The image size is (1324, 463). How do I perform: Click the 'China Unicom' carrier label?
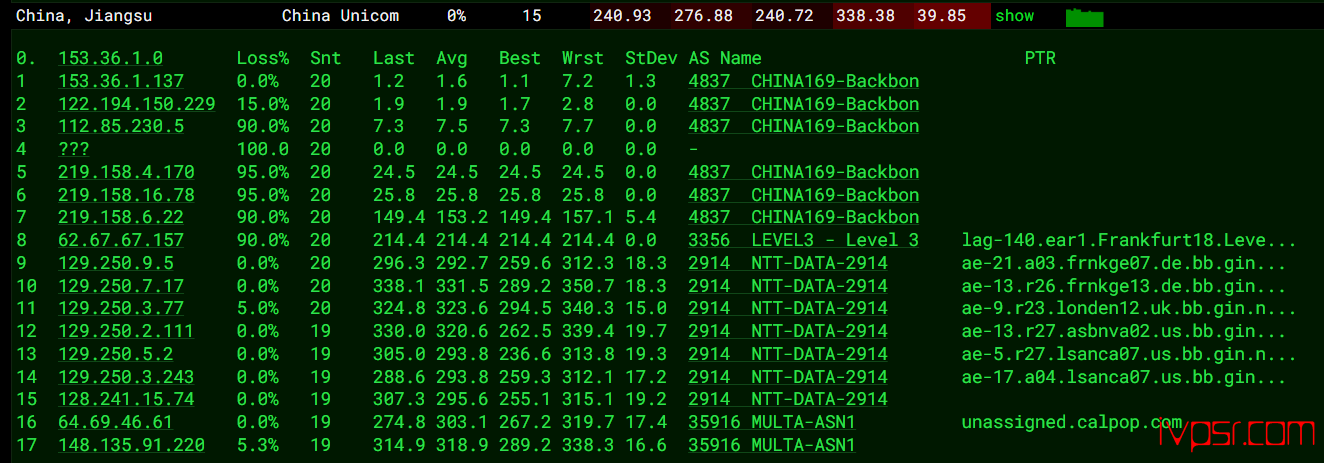point(340,16)
